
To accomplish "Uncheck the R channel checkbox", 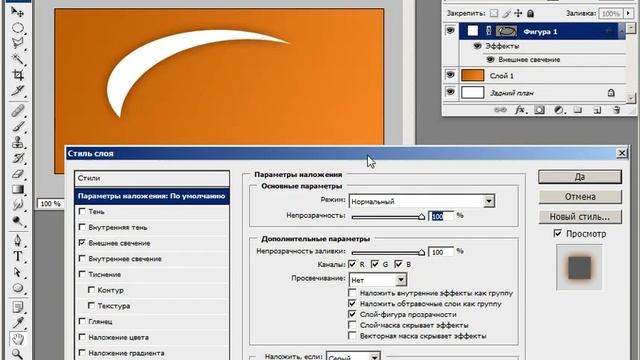I will [x=352, y=264].
